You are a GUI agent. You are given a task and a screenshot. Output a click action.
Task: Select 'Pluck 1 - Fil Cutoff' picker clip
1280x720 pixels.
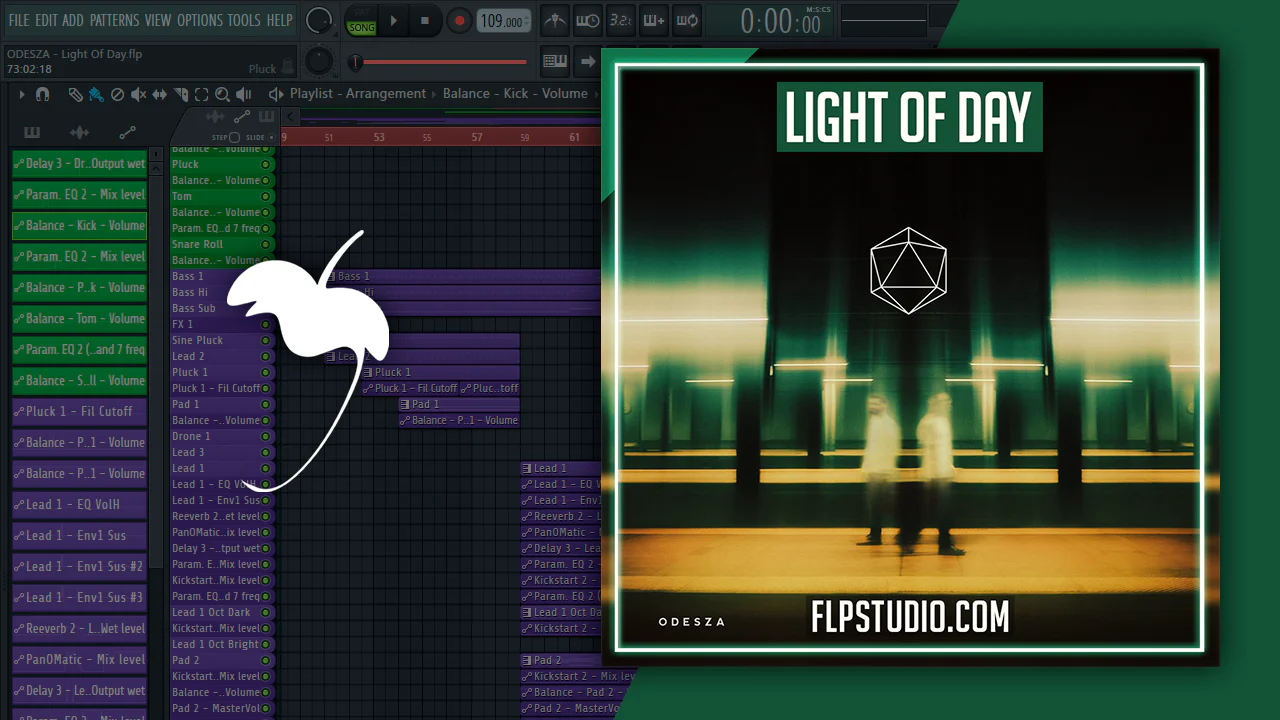80,412
